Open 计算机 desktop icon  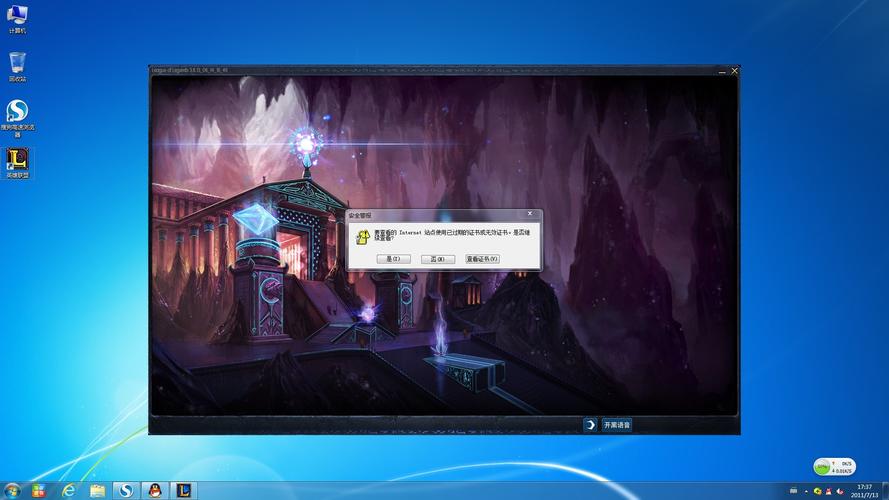pos(17,16)
